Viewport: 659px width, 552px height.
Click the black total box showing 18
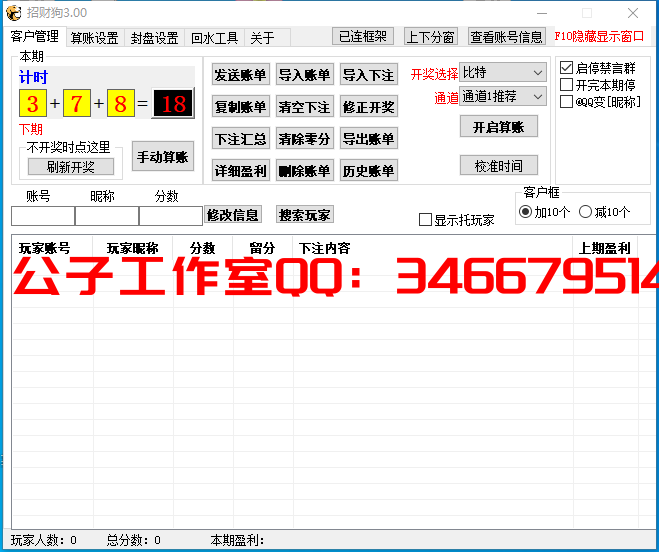click(x=173, y=103)
